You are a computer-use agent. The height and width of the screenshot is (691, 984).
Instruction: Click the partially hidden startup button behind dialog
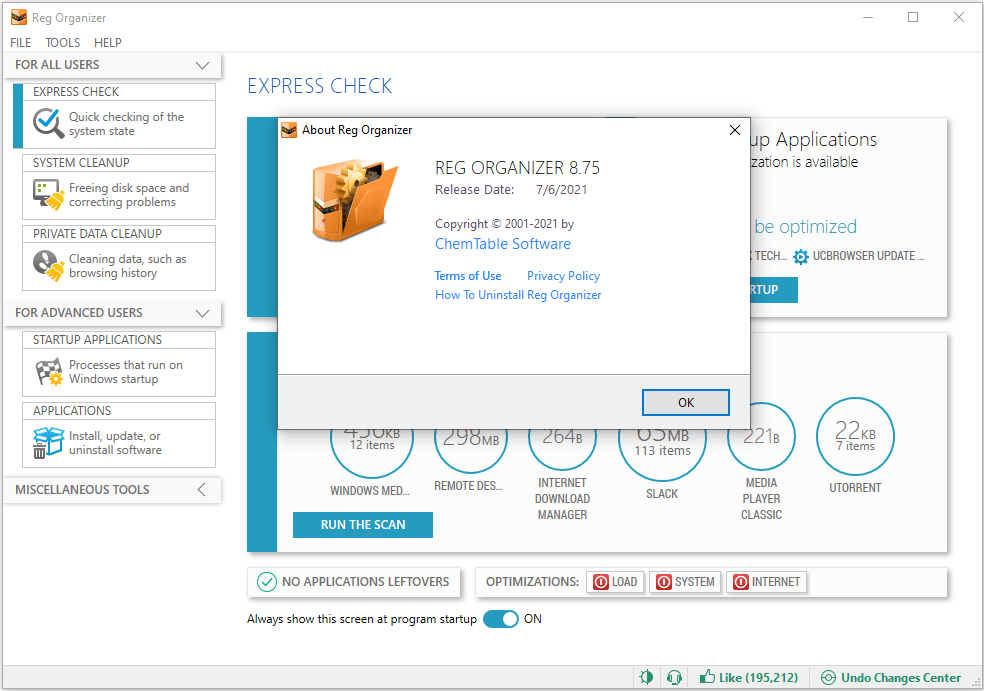(x=774, y=290)
